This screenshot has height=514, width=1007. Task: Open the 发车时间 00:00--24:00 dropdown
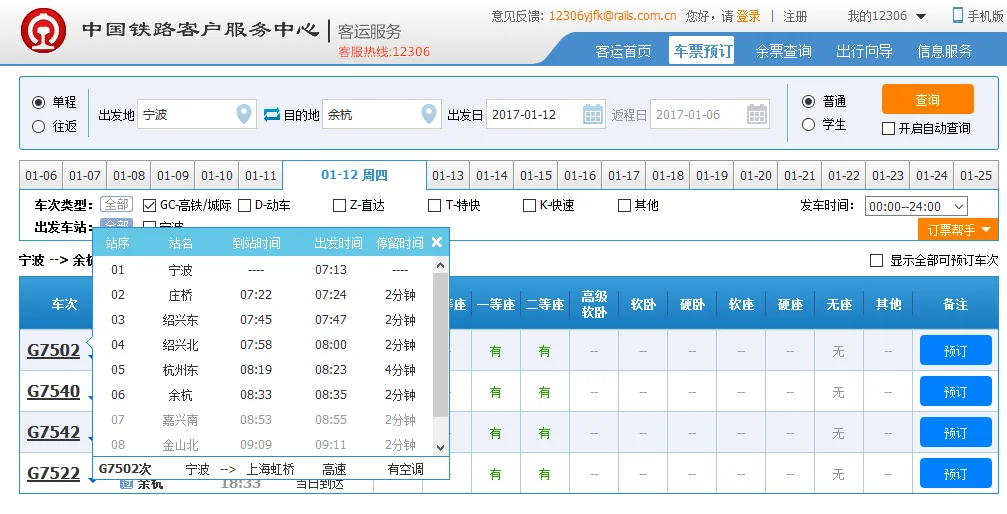coord(916,206)
